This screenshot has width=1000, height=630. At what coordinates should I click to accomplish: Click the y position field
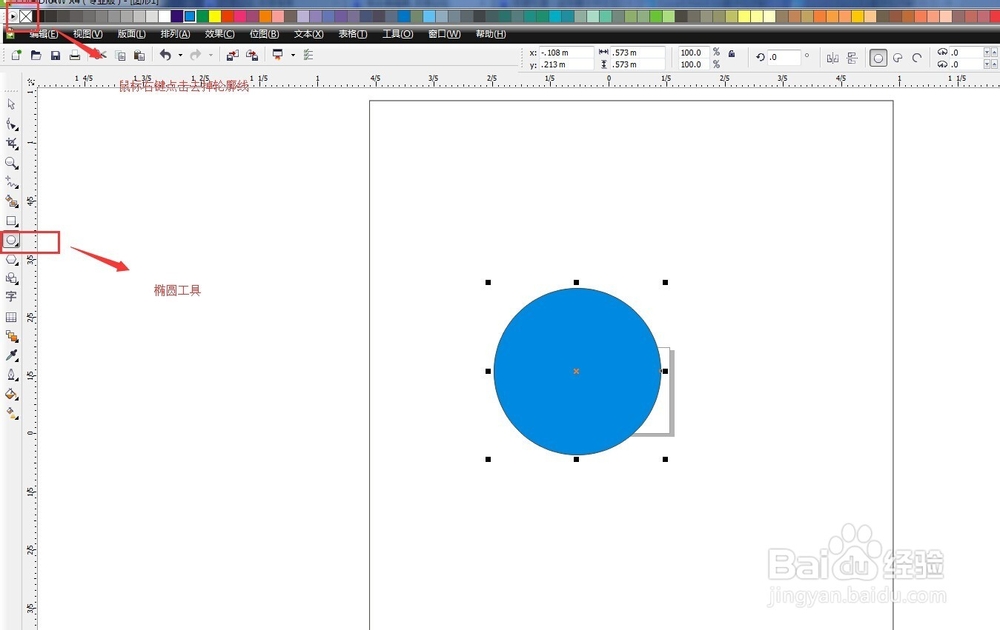point(566,64)
